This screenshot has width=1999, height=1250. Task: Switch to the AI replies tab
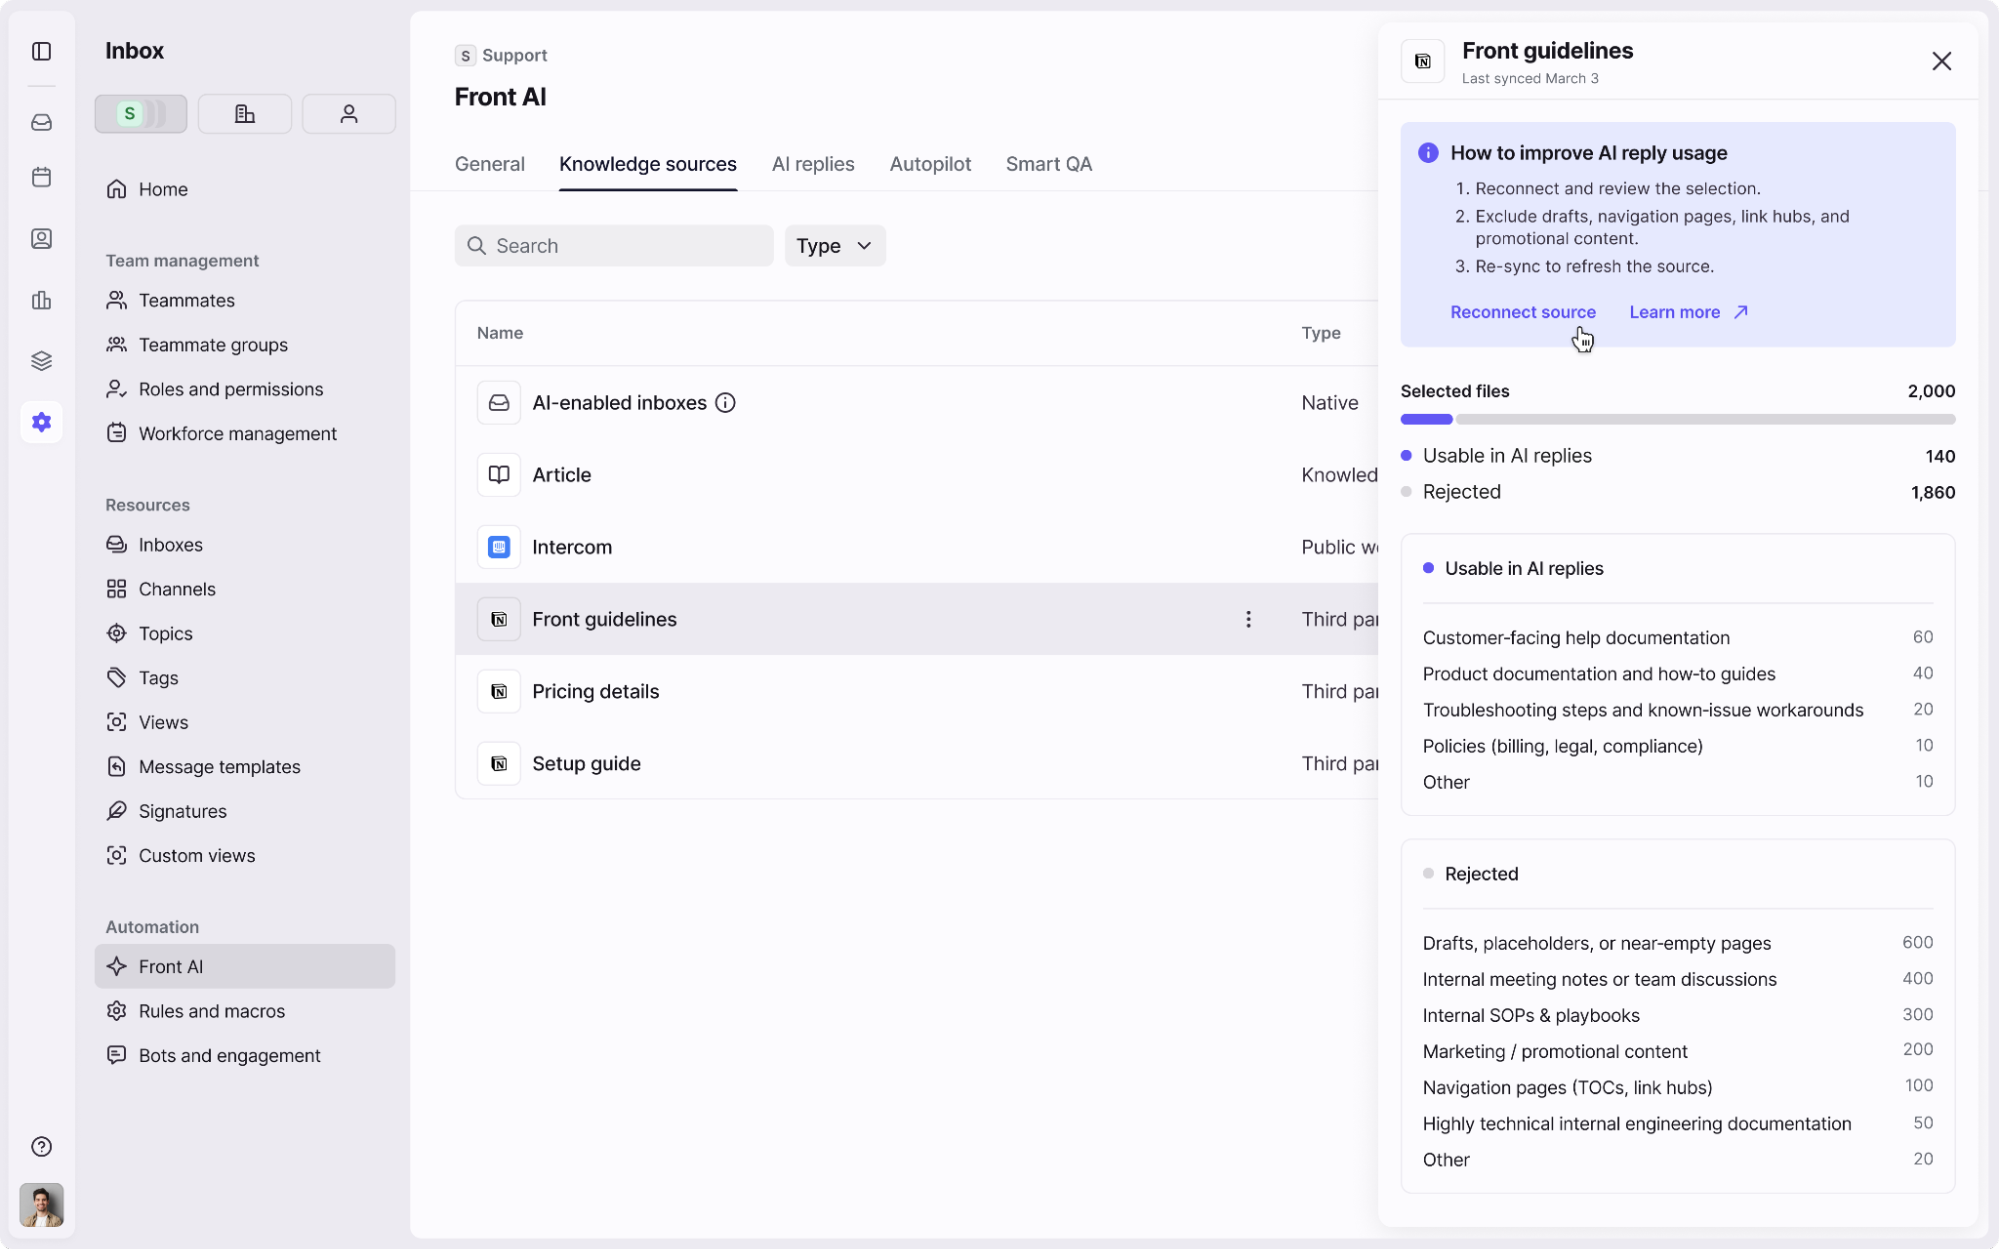812,164
